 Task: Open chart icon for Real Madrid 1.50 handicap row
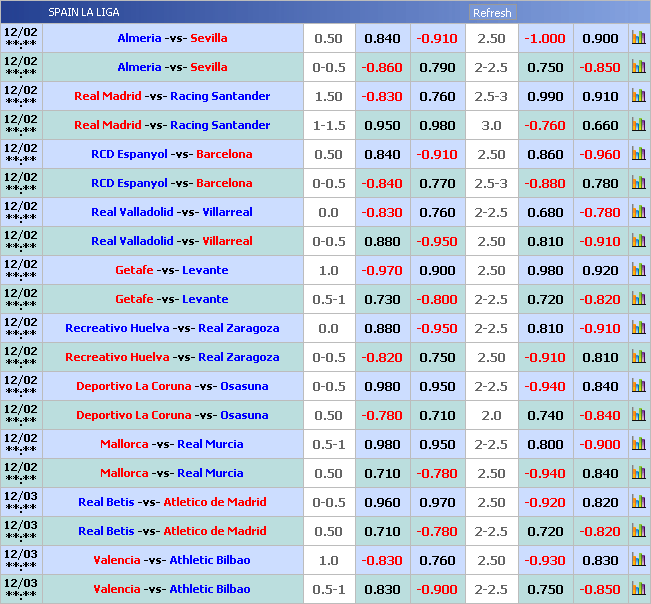click(x=638, y=96)
